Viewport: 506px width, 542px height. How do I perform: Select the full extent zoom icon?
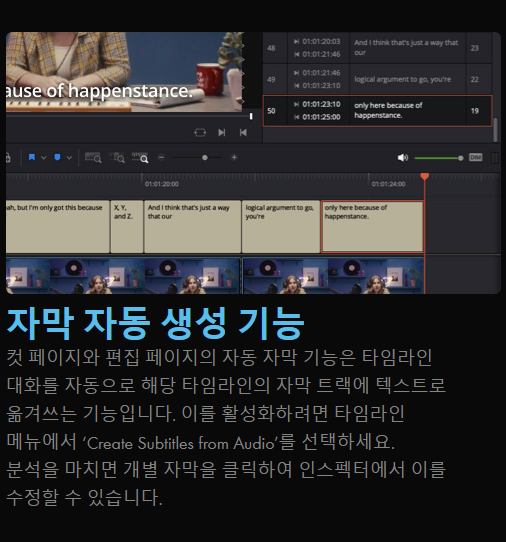[x=93, y=158]
